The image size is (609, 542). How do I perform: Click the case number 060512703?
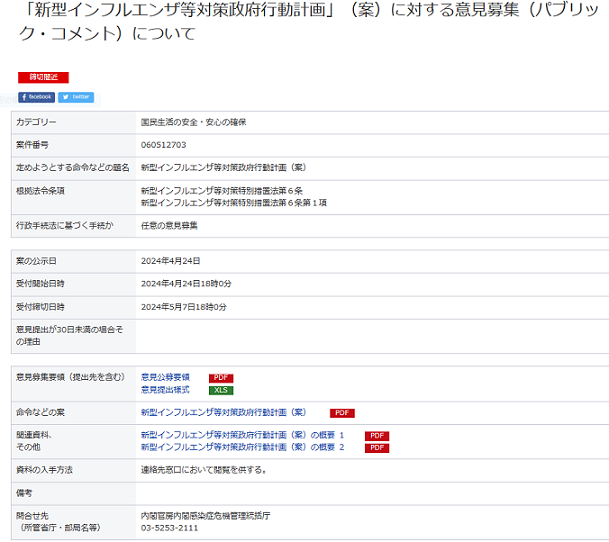coord(164,145)
